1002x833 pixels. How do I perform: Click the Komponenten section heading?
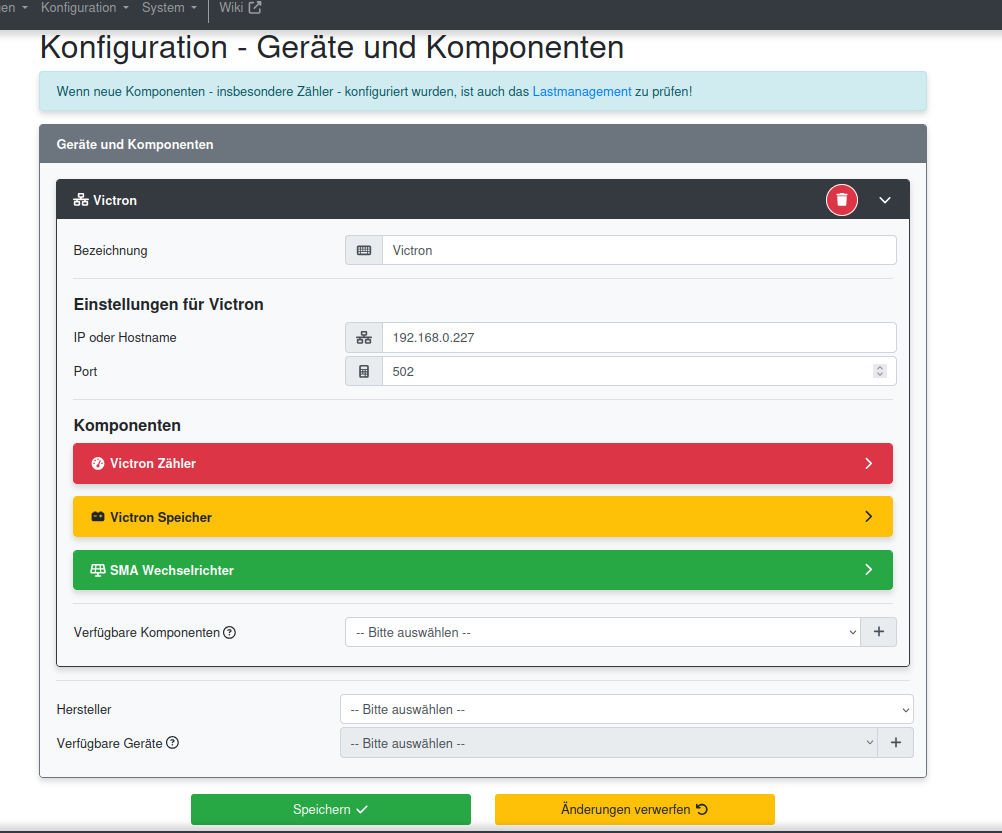tap(127, 425)
